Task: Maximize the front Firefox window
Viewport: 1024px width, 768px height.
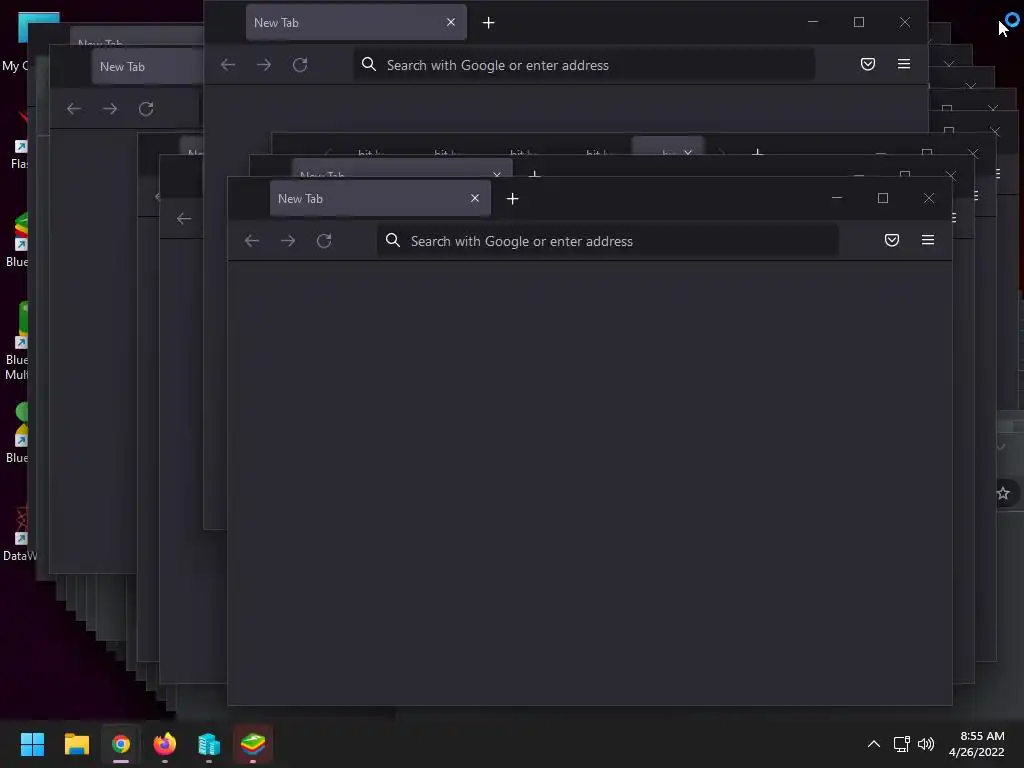Action: 883,198
